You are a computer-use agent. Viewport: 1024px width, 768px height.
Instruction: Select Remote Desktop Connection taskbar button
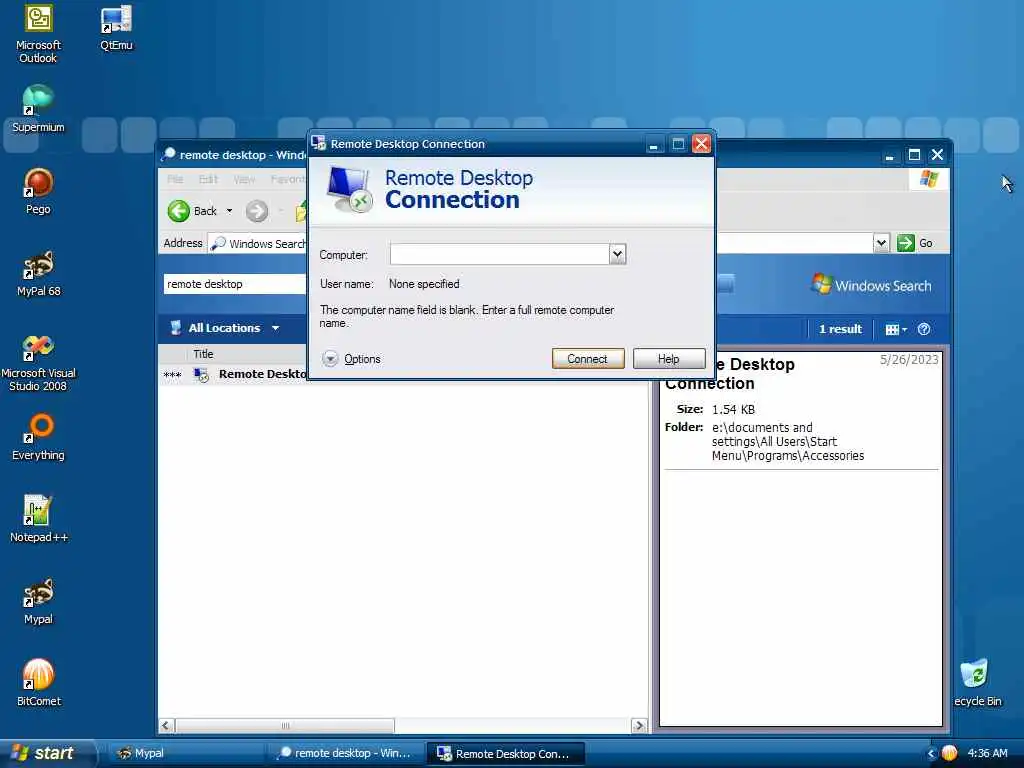click(505, 753)
